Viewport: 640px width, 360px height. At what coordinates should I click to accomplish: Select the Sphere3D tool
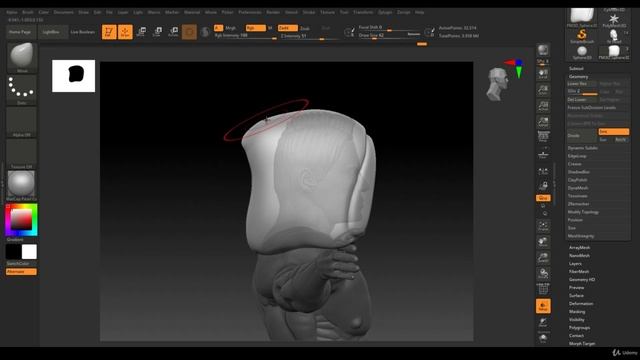tap(582, 53)
